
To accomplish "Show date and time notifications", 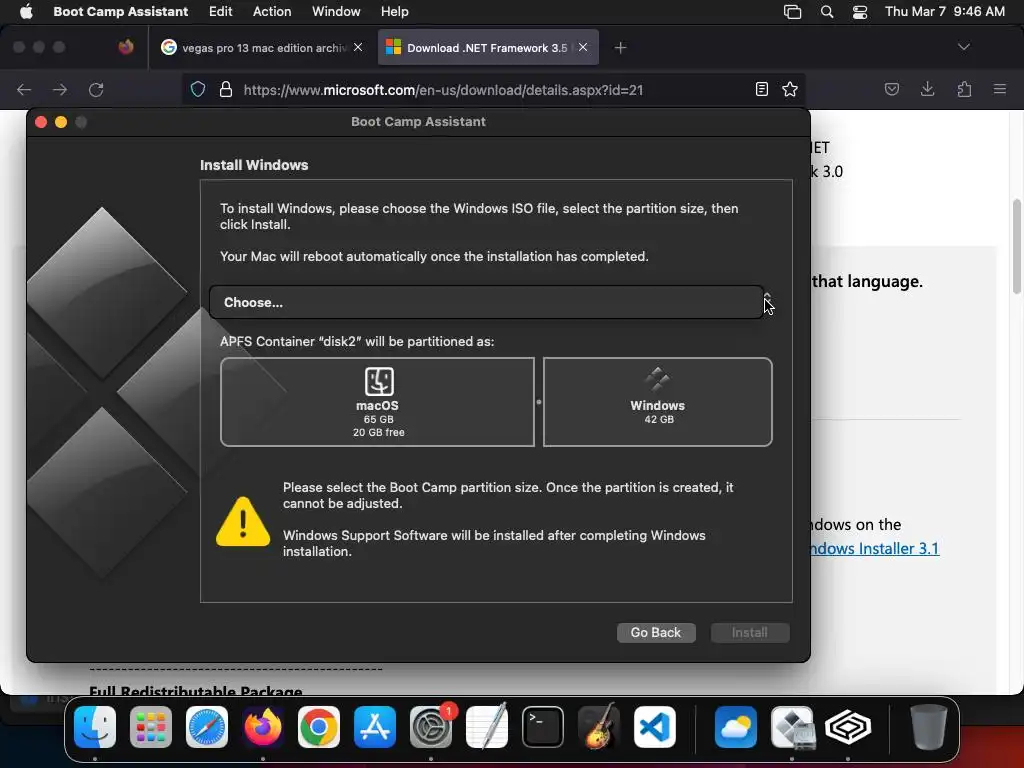I will pyautogui.click(x=944, y=11).
